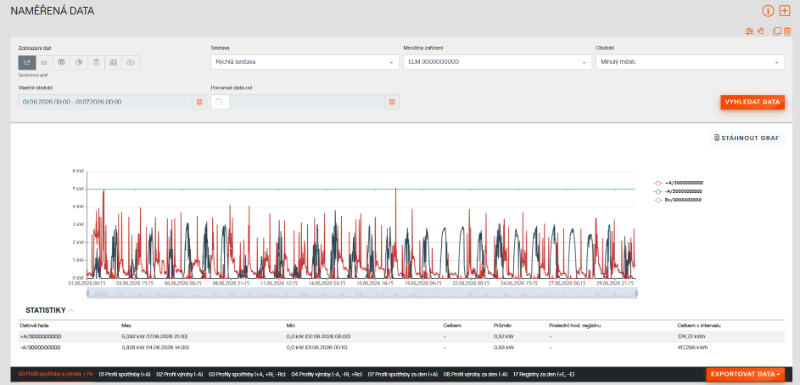
Task: Click the -A/3000000000 row in statistics table
Action: pyautogui.click(x=402, y=348)
